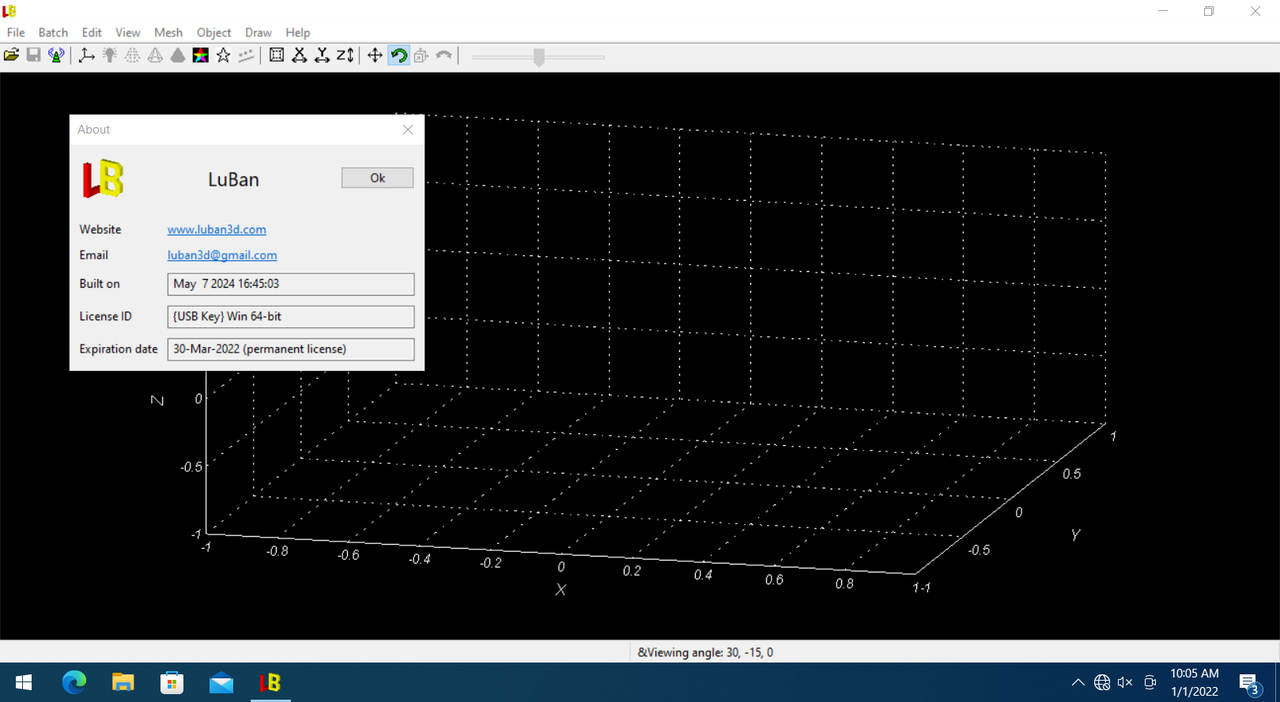Open the Windows Start menu
The width and height of the screenshot is (1280, 702).
point(24,682)
